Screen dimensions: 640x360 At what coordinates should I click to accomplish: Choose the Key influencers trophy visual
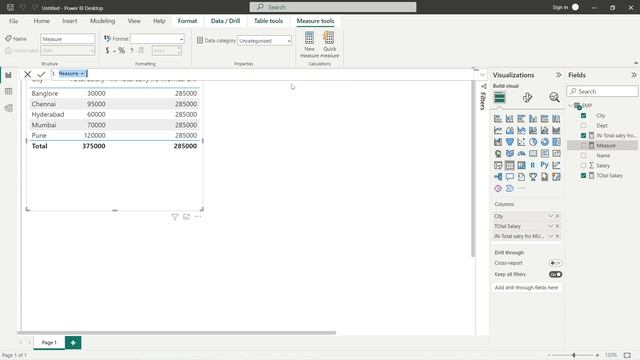(533, 177)
